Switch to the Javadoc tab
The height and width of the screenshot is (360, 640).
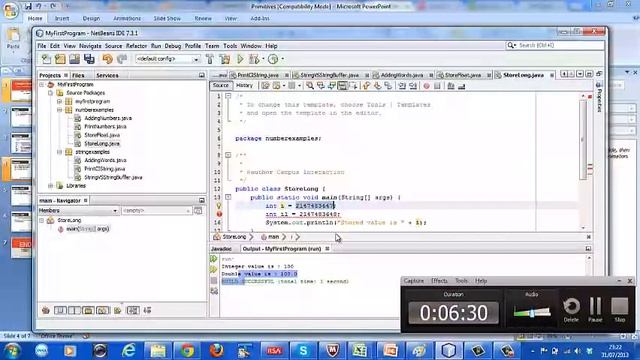(x=221, y=249)
